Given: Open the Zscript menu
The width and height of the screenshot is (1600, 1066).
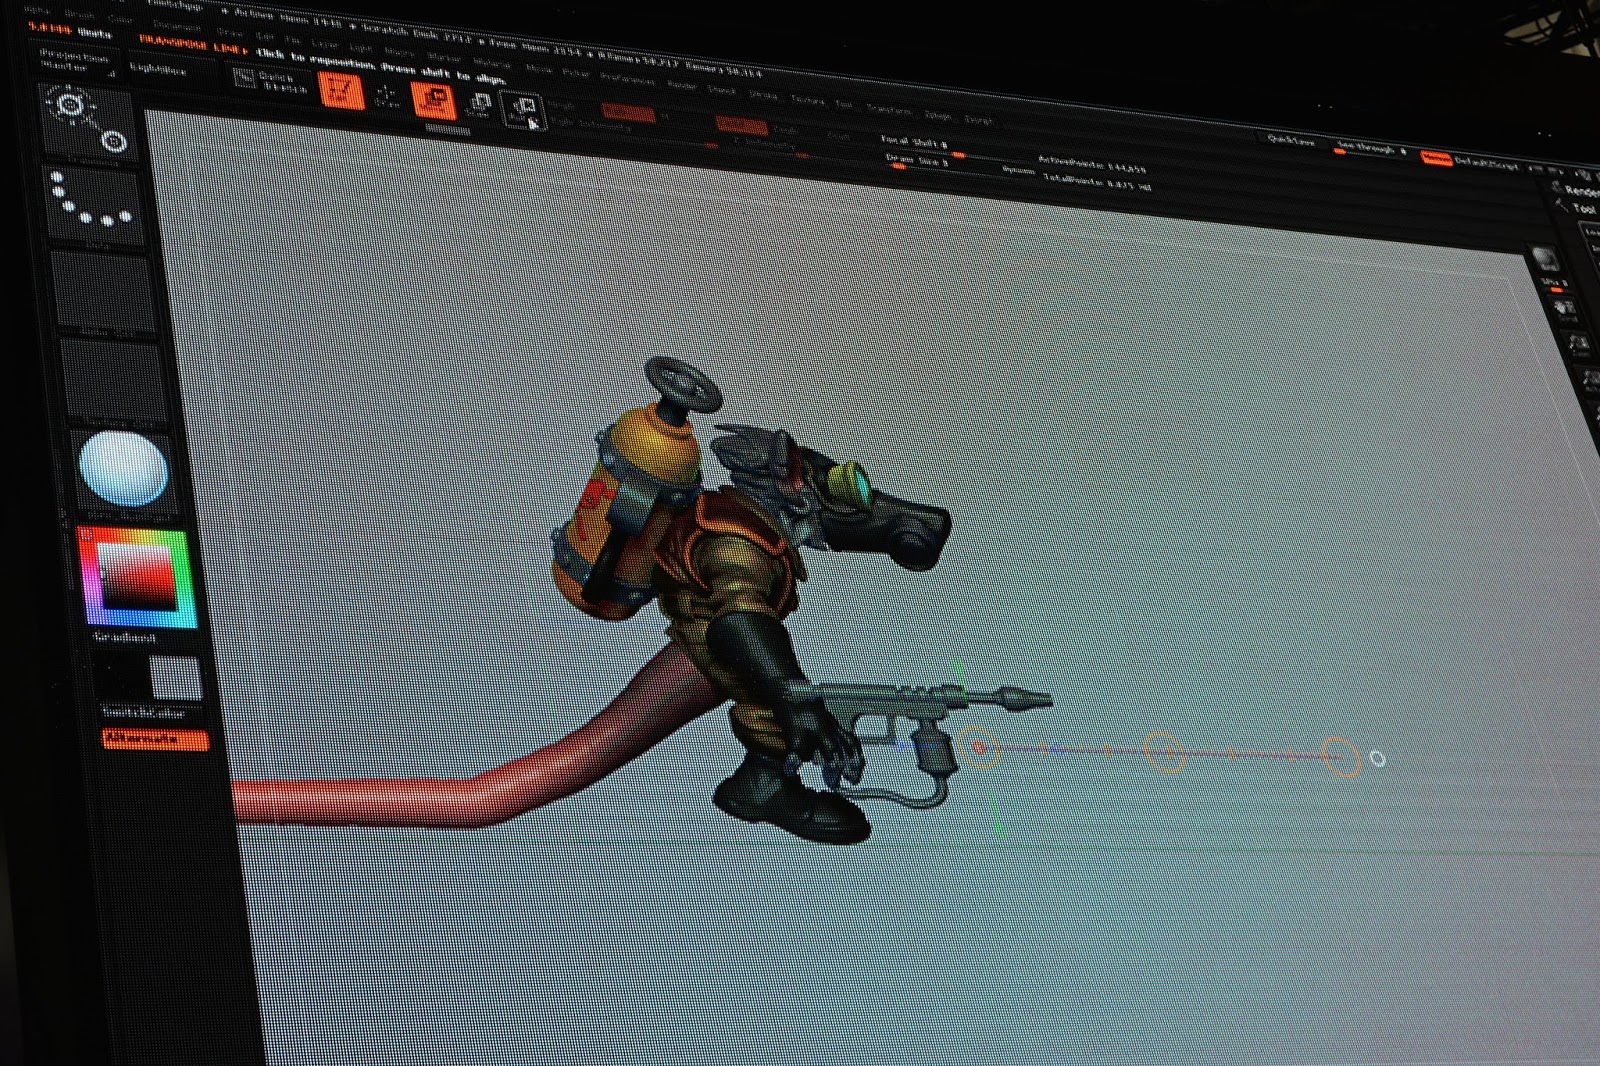Looking at the screenshot, I should point(978,119).
